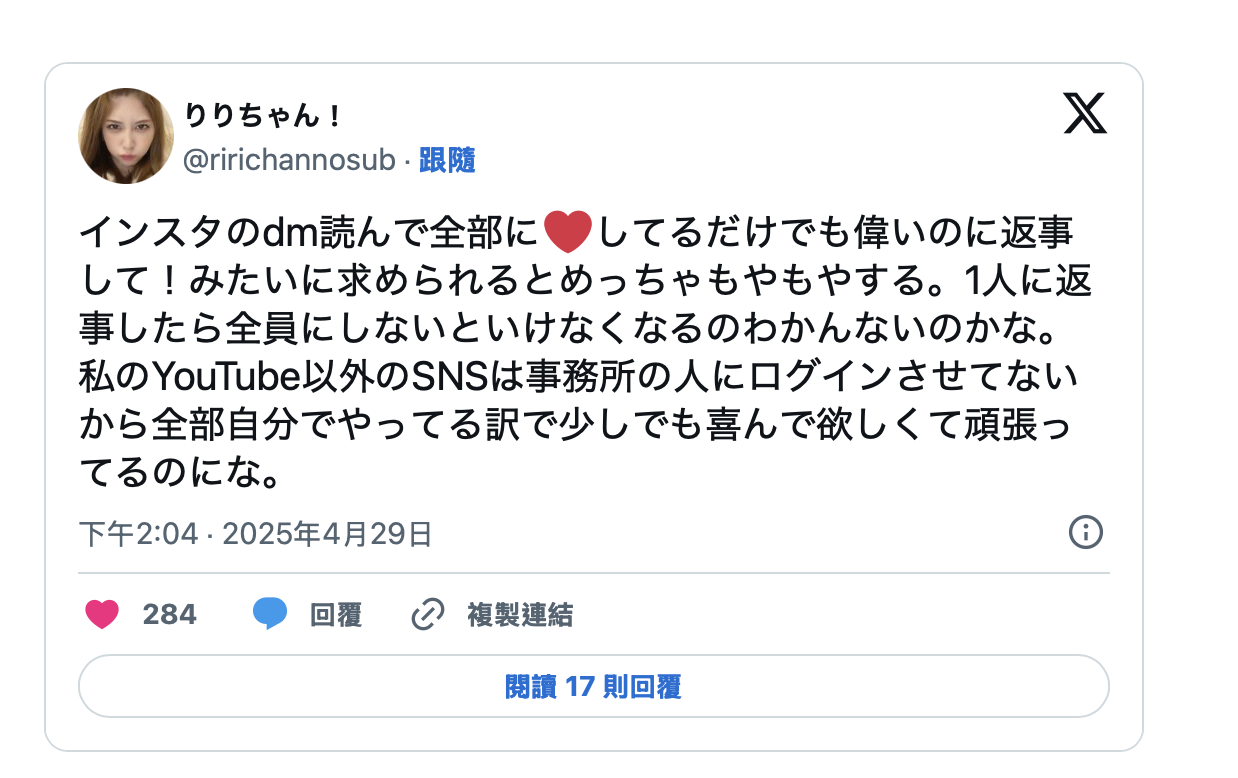The image size is (1238, 778).
Task: Open 閱讀 17 則回覆 to read replies
Action: point(593,687)
